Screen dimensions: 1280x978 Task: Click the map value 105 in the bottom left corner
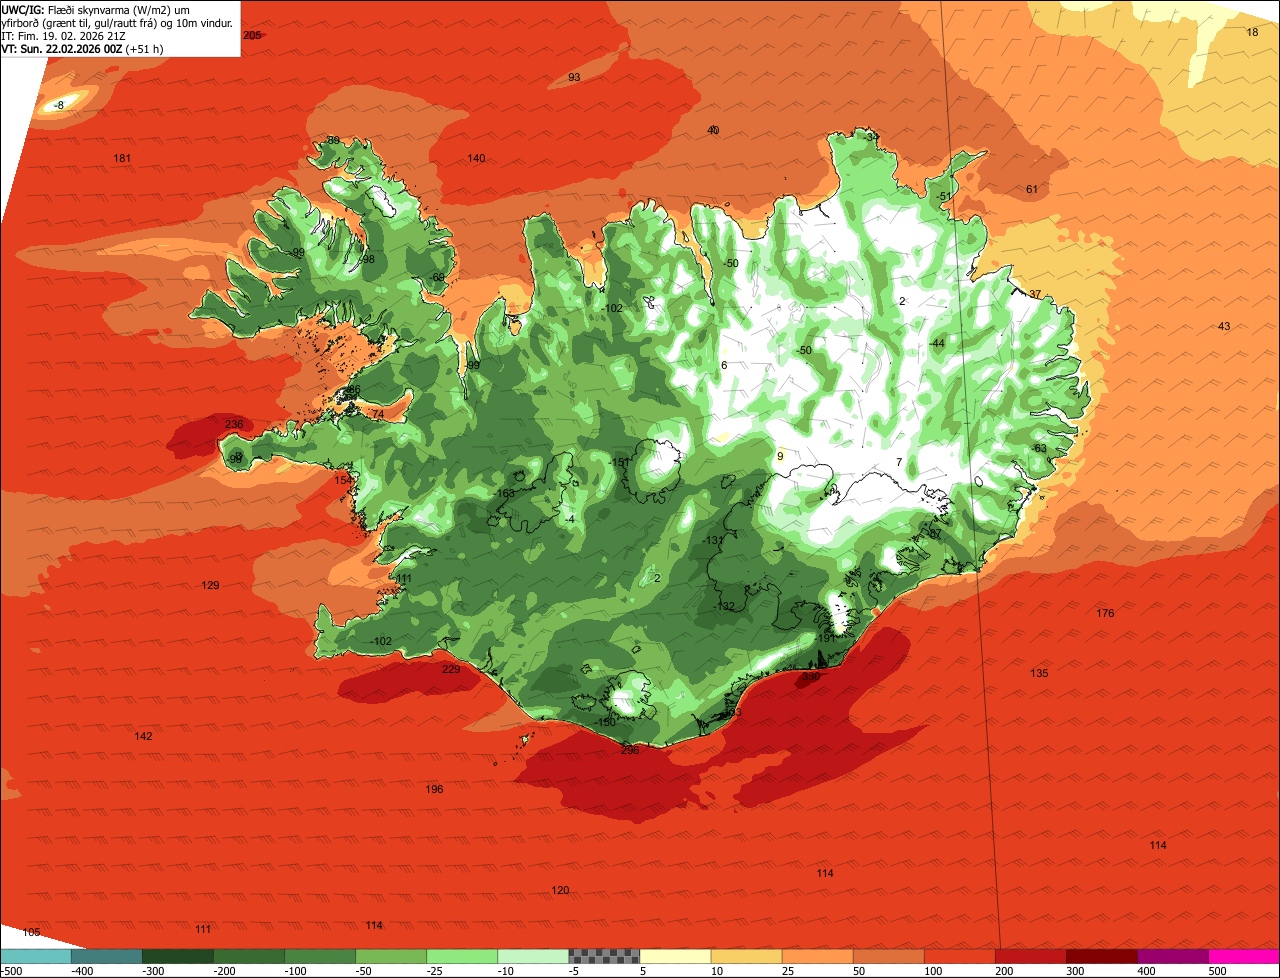click(x=32, y=932)
